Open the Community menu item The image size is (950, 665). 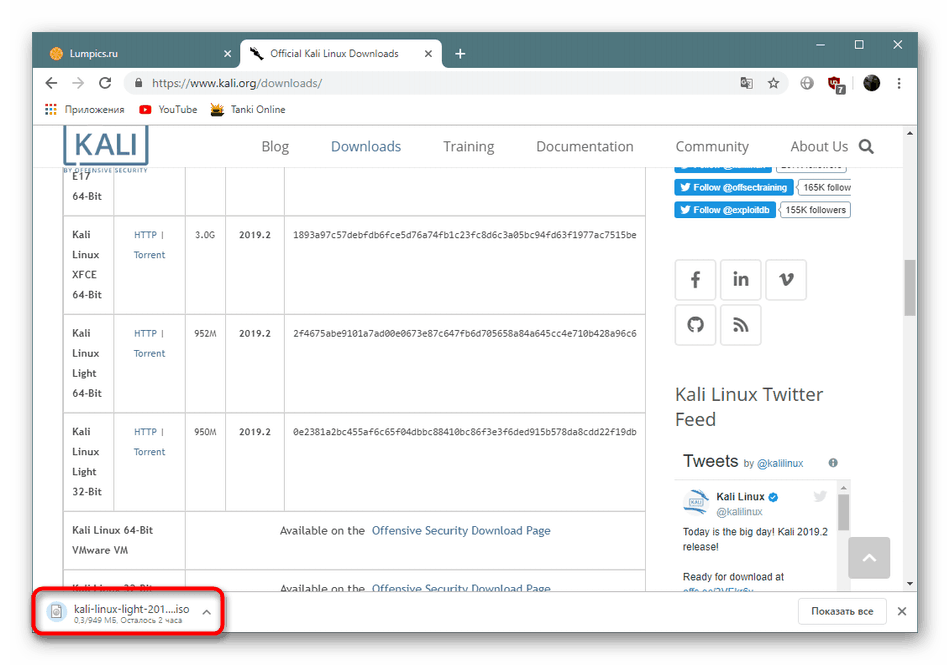(x=712, y=147)
